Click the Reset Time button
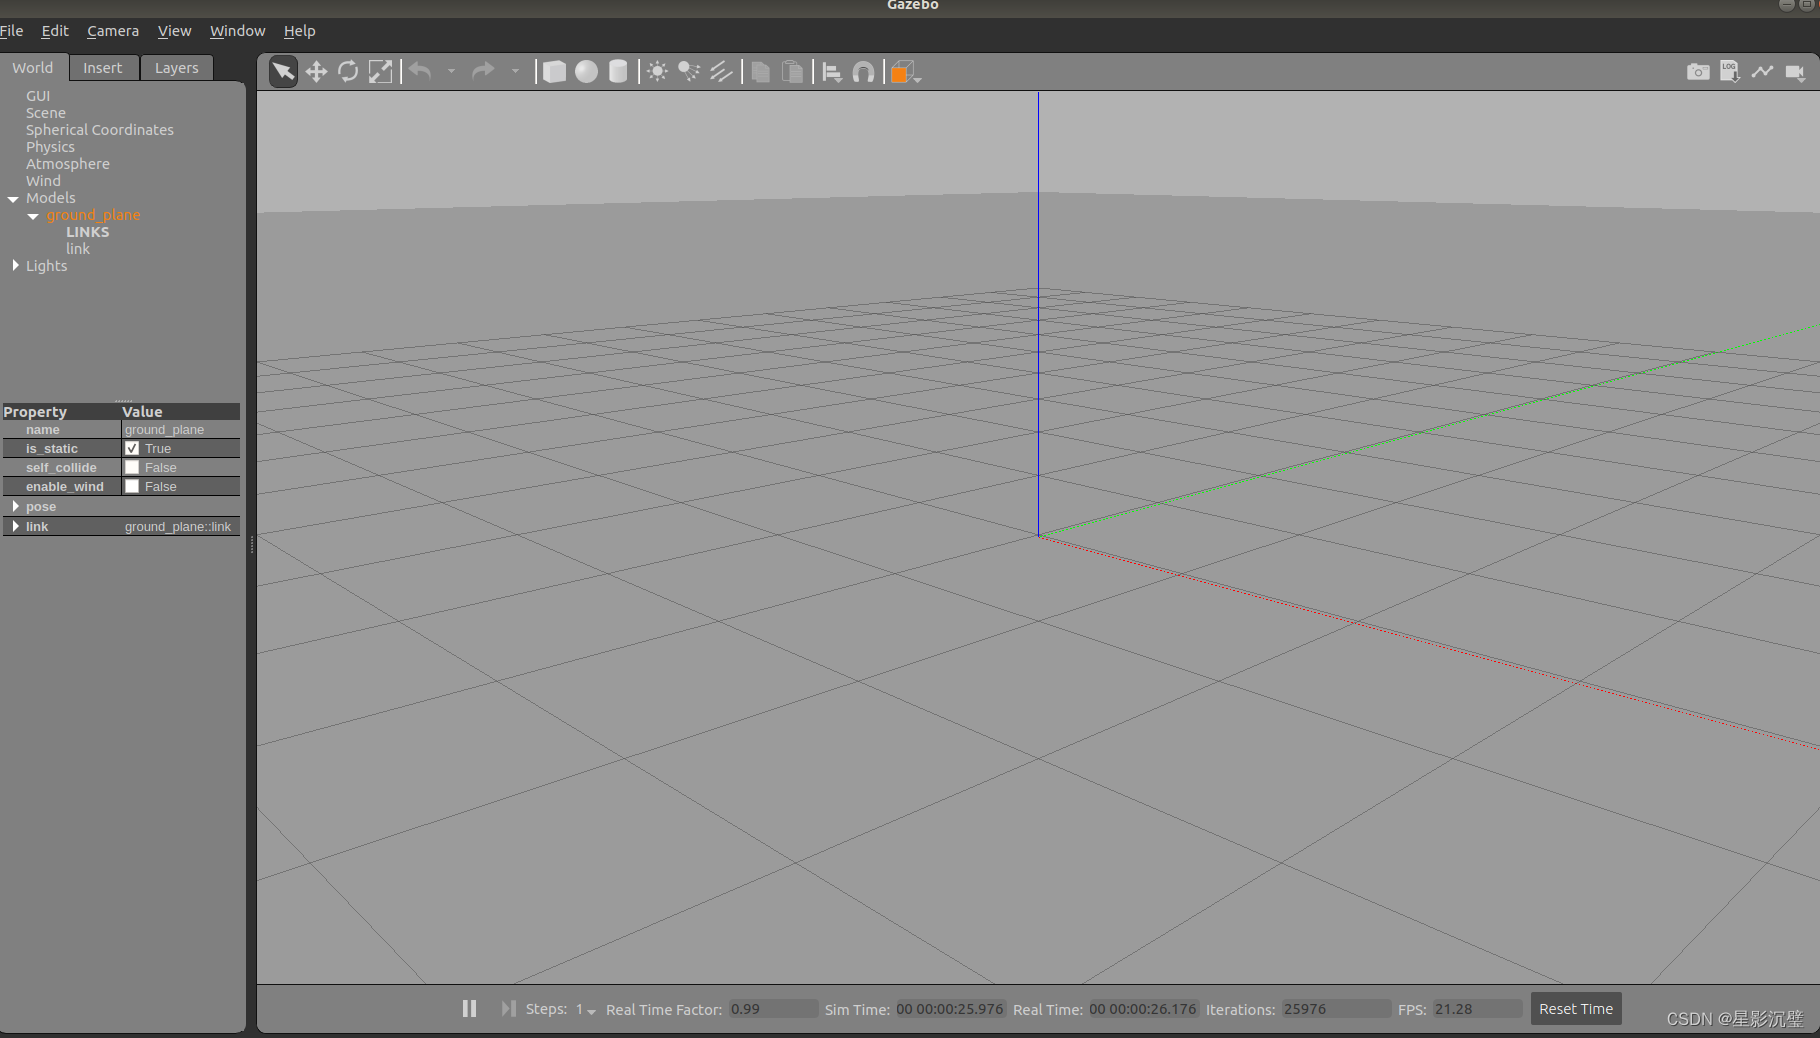The width and height of the screenshot is (1820, 1038). coord(1576,1009)
